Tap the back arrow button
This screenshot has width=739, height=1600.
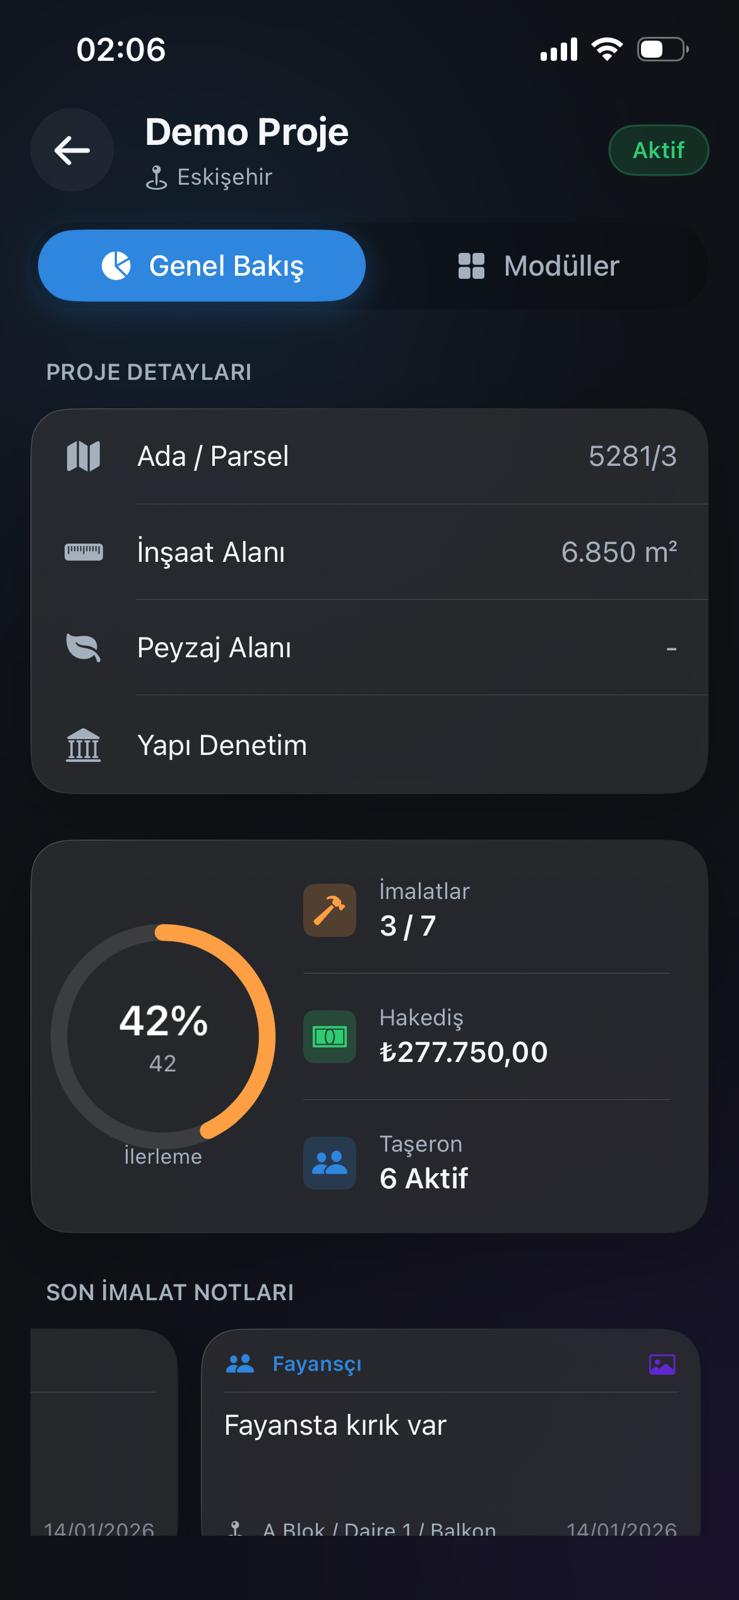click(72, 150)
